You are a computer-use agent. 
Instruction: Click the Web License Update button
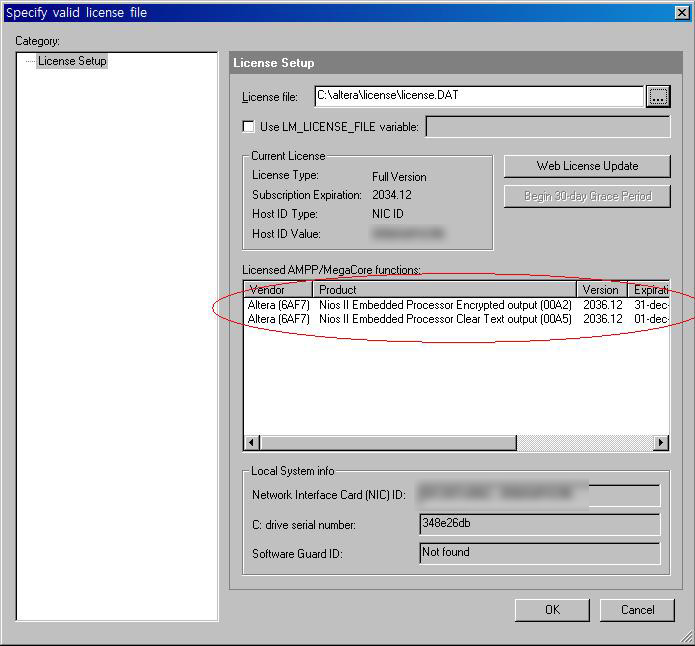point(587,166)
